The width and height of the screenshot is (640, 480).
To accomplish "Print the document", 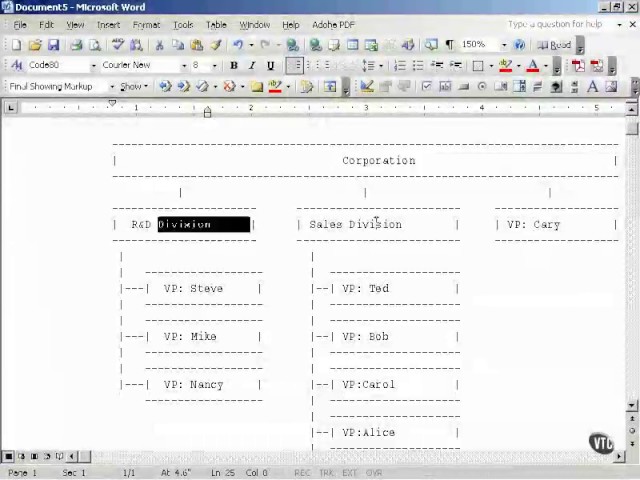I will pyautogui.click(x=76, y=45).
